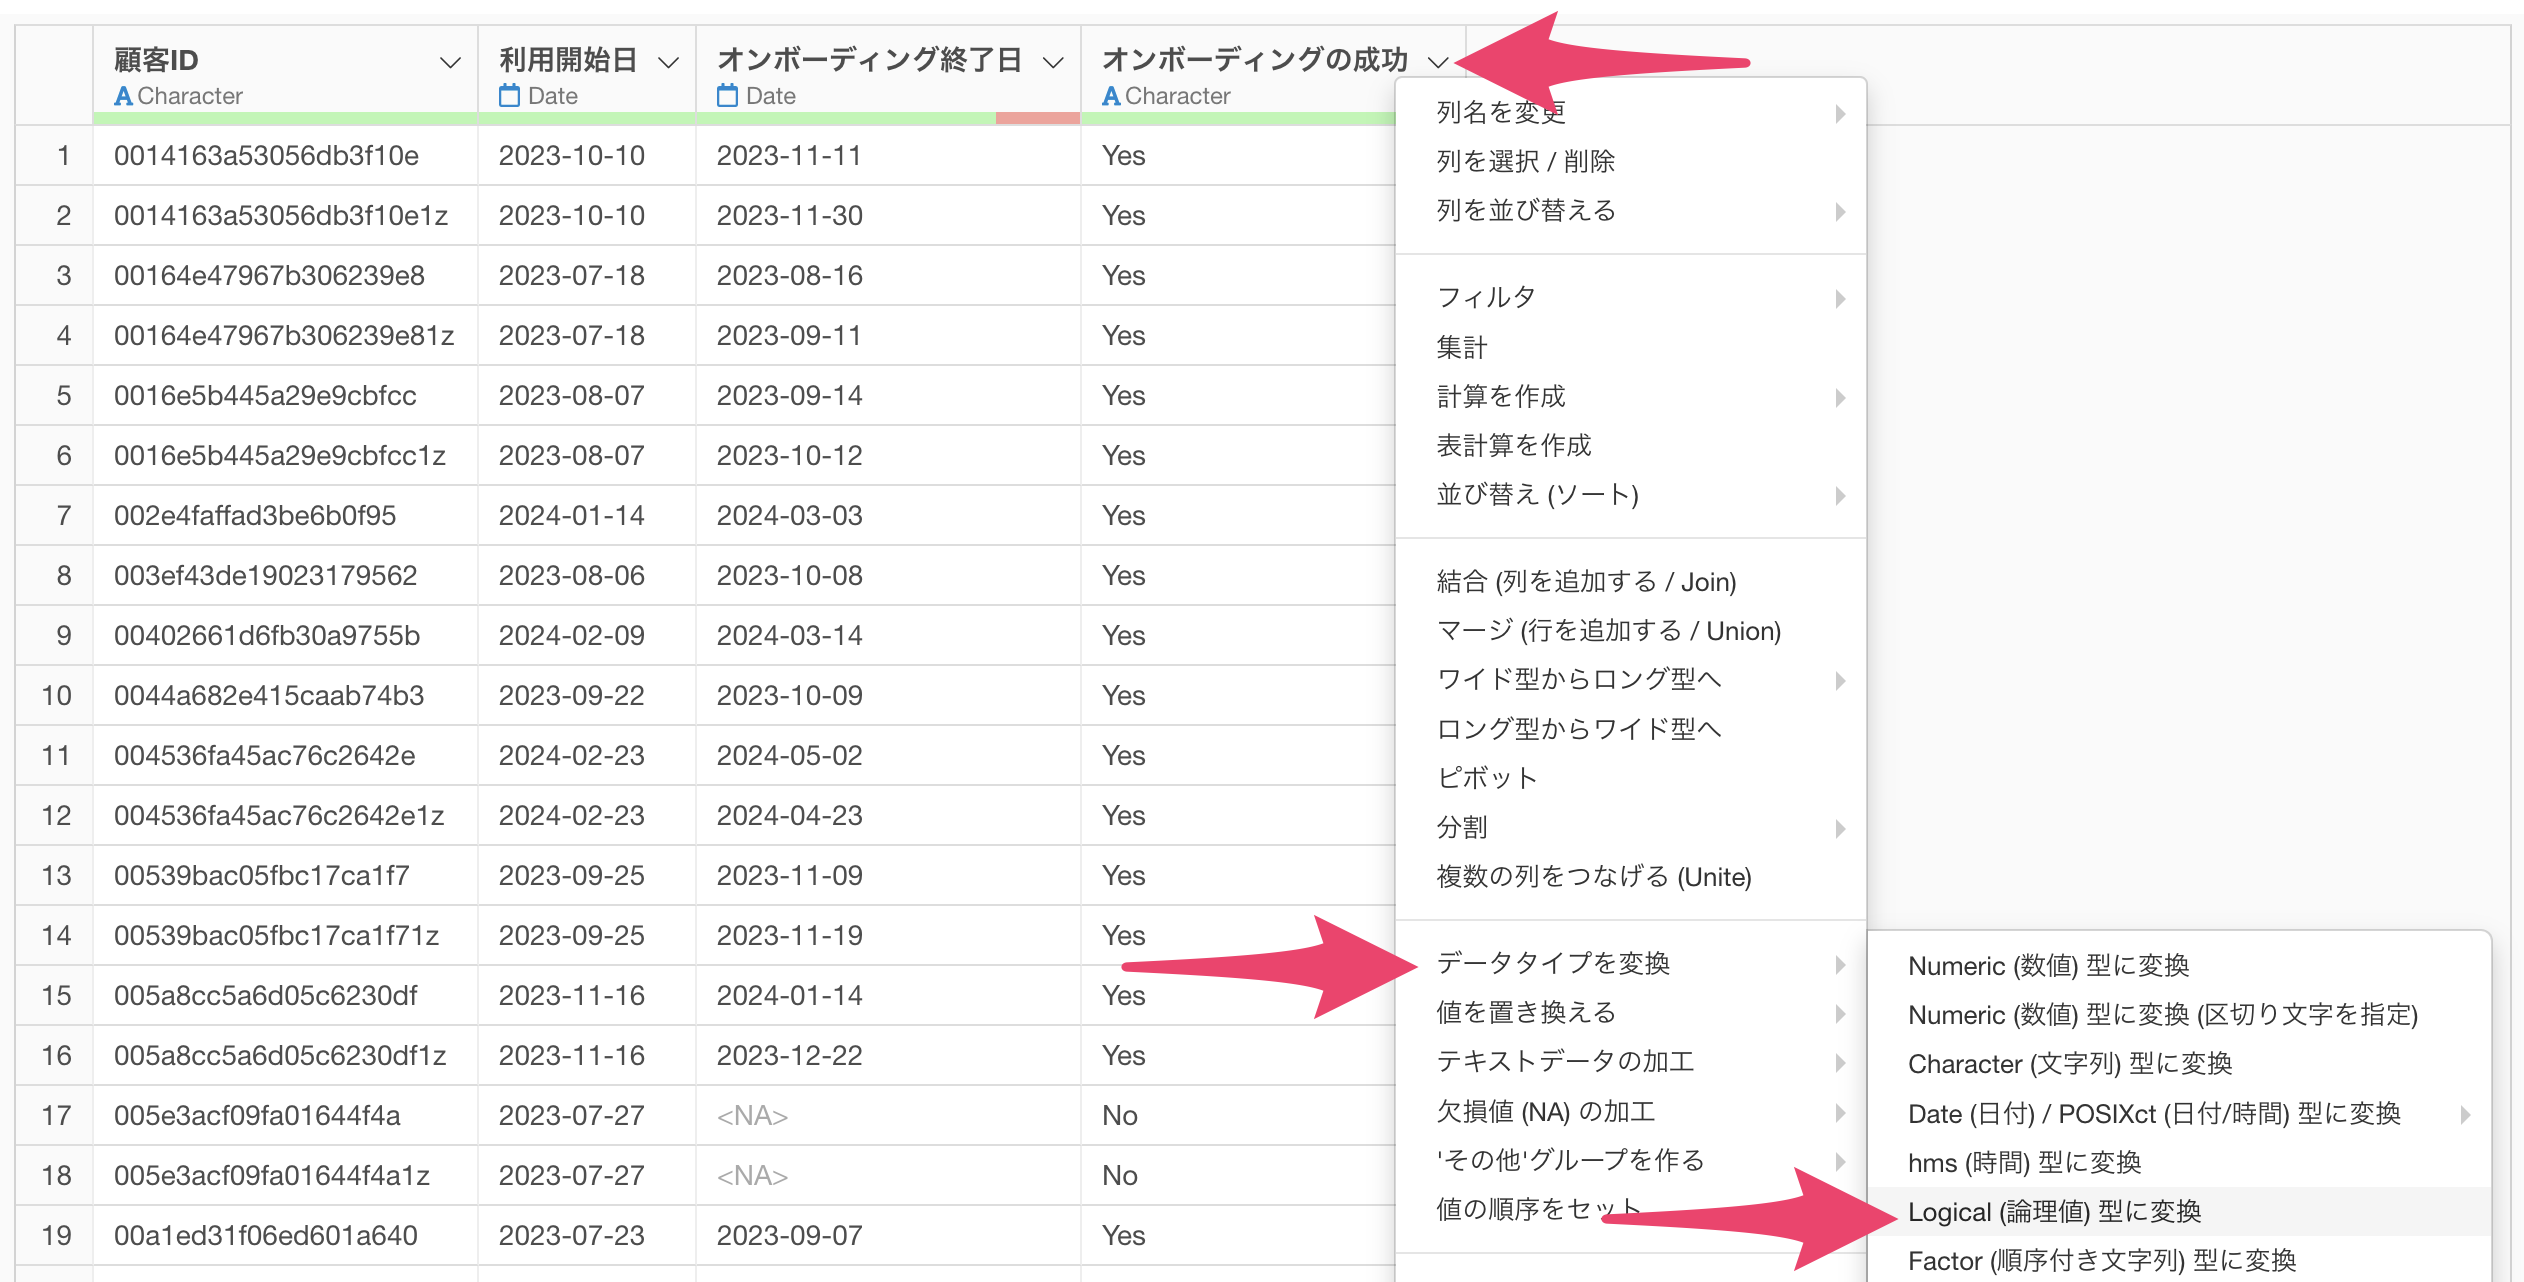Open the 分割 submenu
2524x1282 pixels.
pyautogui.click(x=1630, y=827)
